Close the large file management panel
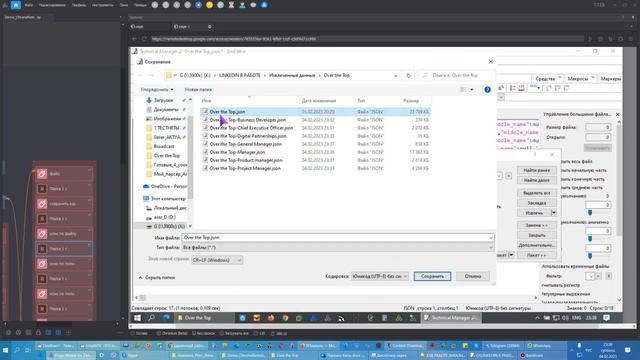This screenshot has height=360, width=640. pyautogui.click(x=618, y=114)
